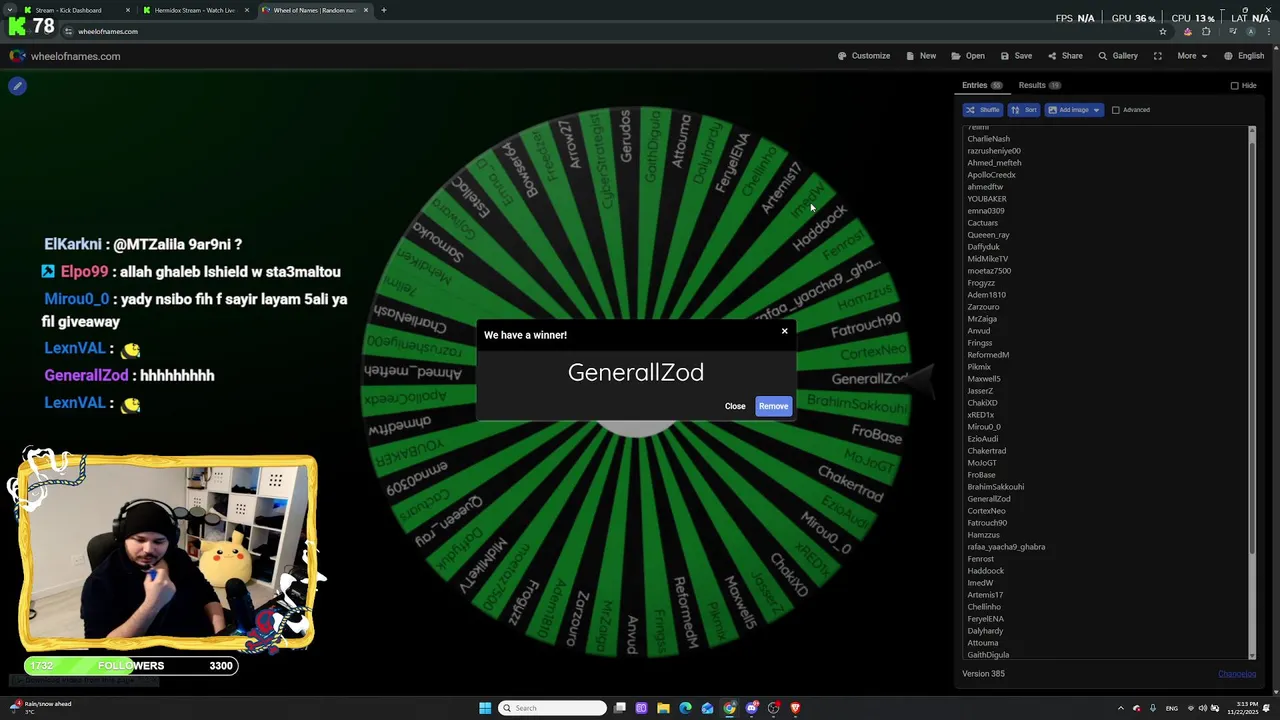Tick the Hide checkbox
Screen dimensions: 1280x720
point(1234,86)
